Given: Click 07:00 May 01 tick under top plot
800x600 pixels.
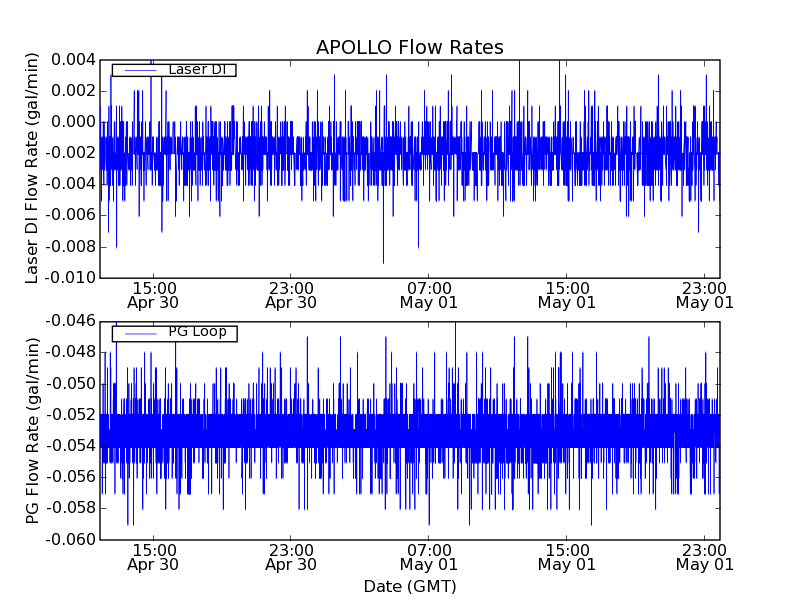Looking at the screenshot, I should pyautogui.click(x=429, y=294).
